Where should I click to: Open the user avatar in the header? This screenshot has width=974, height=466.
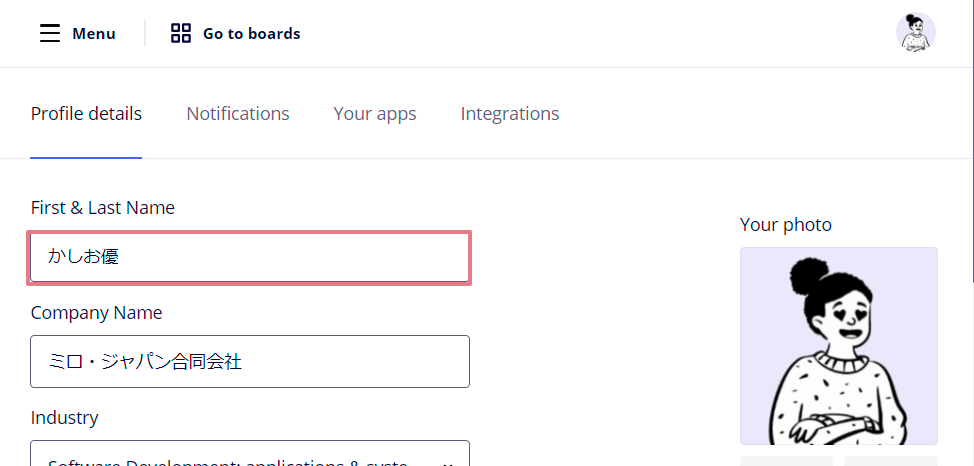pos(916,32)
